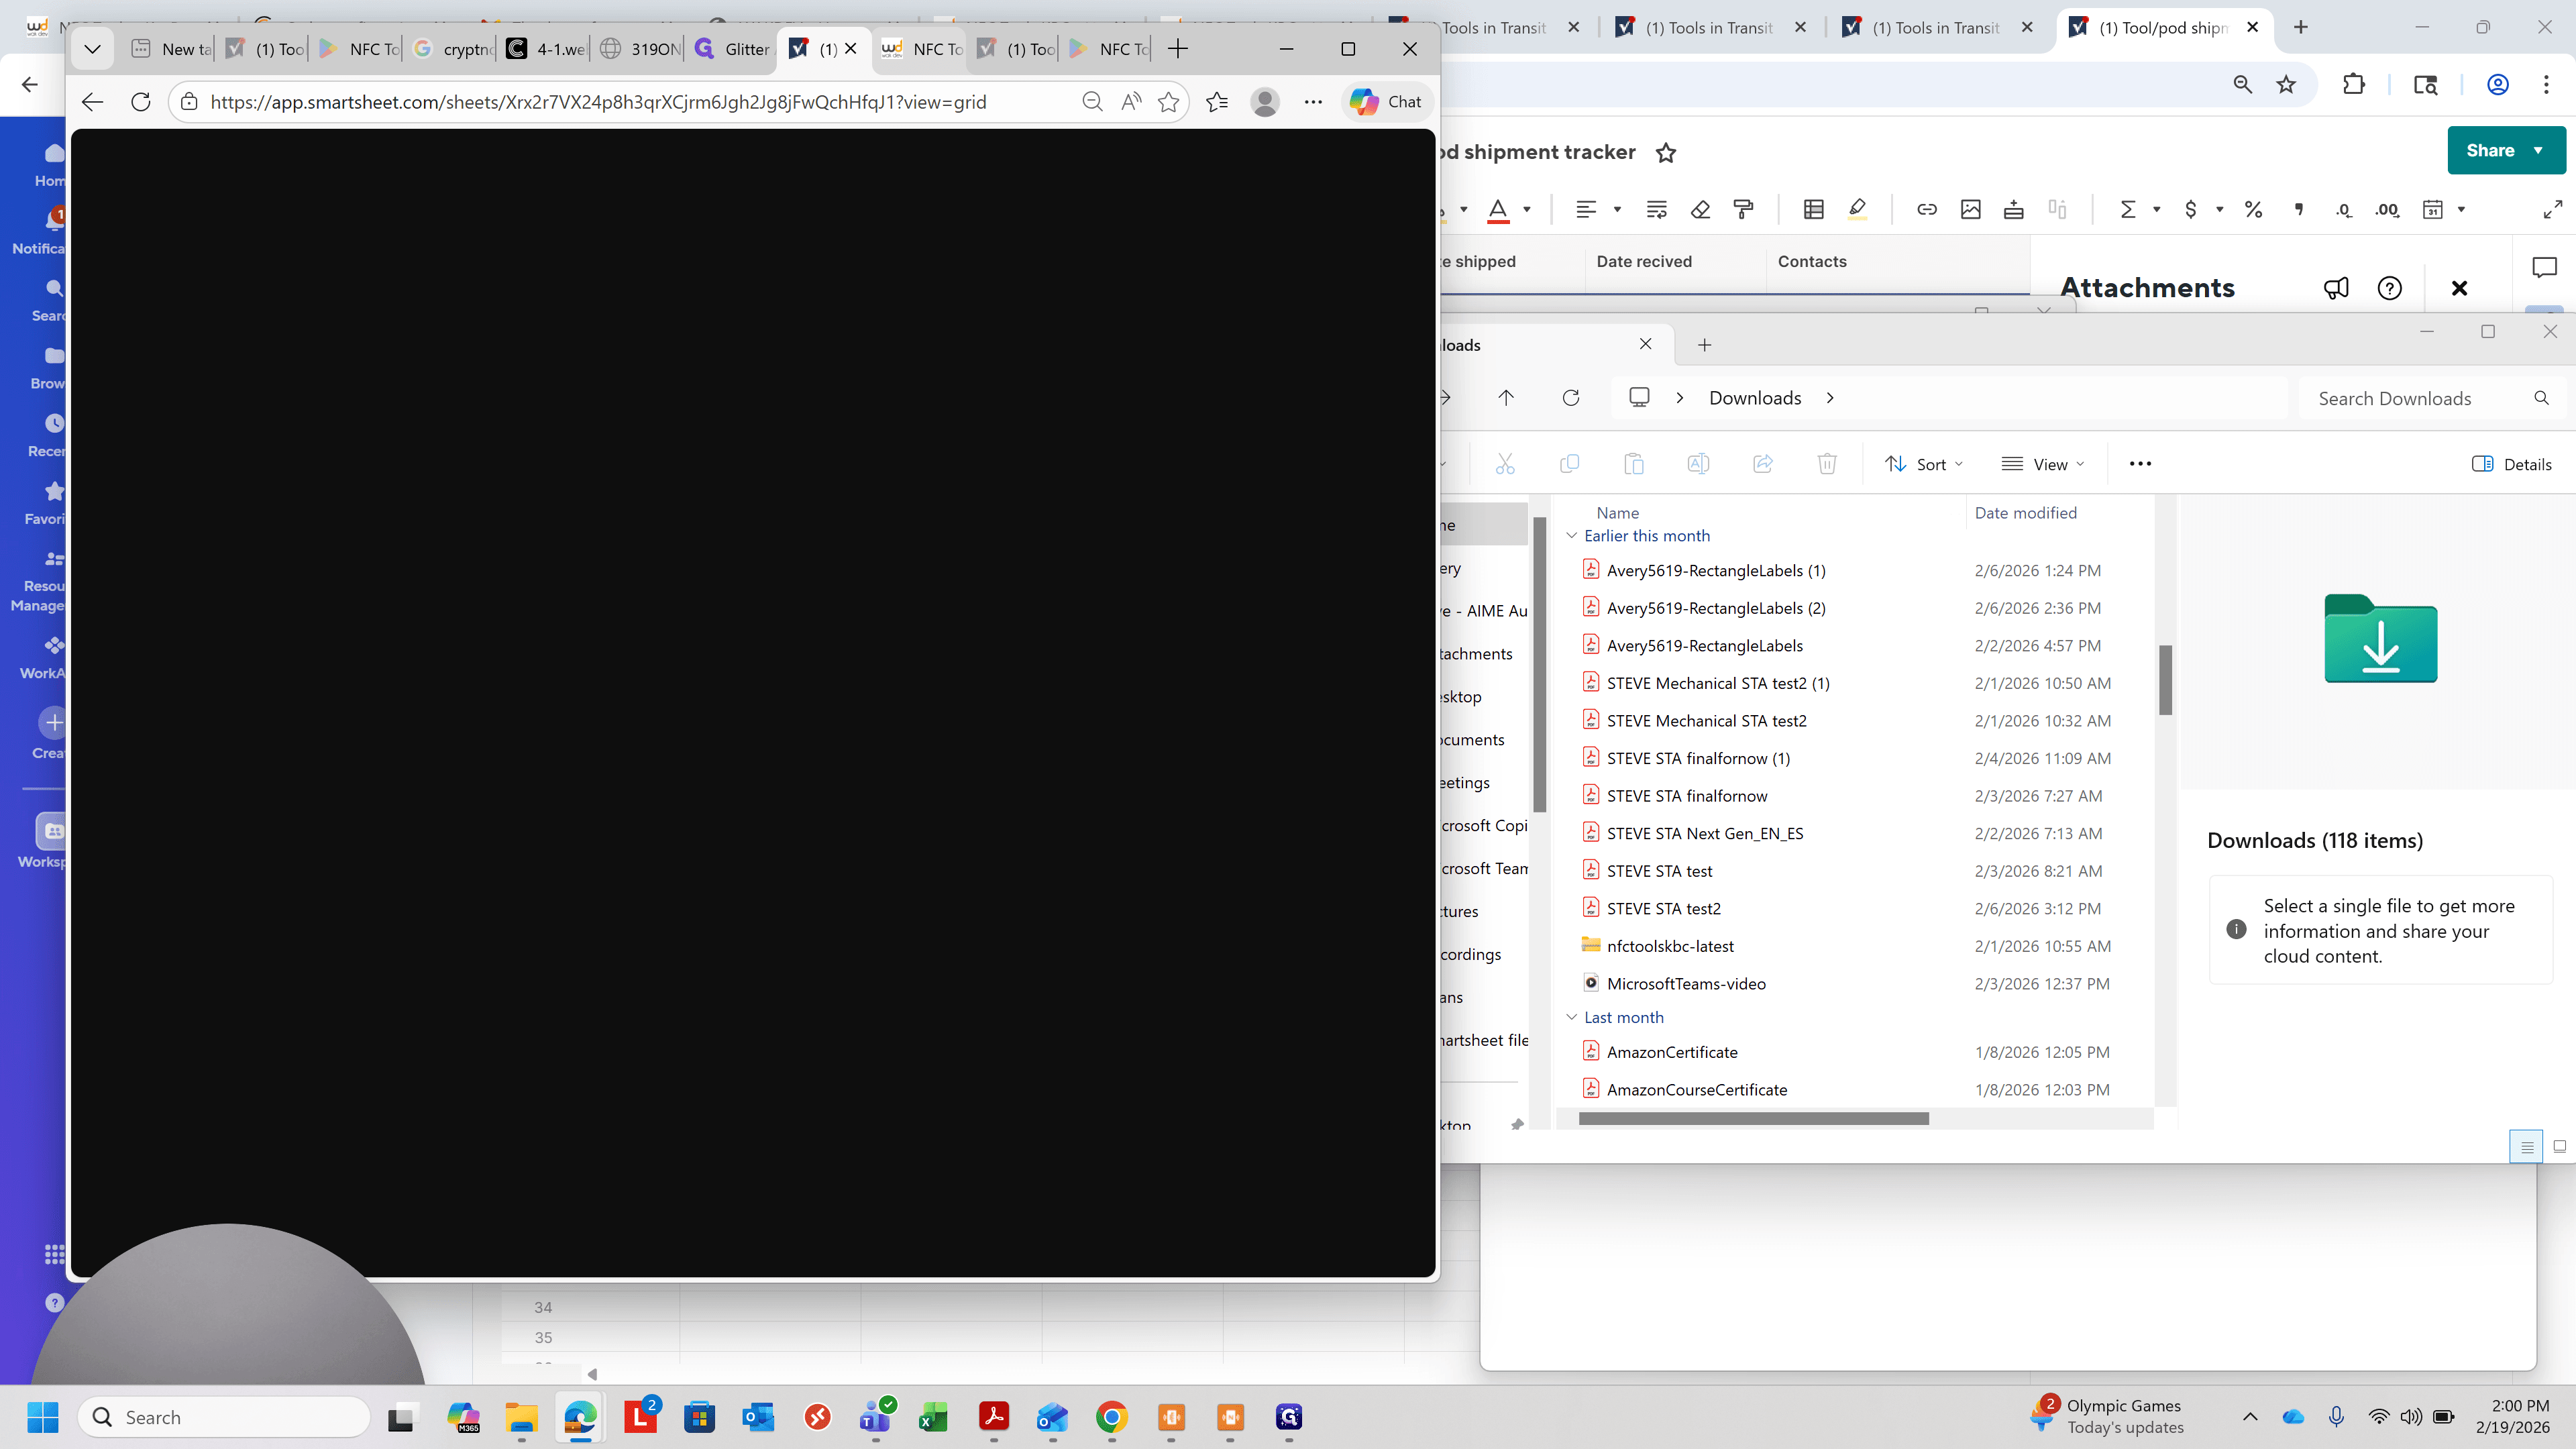Open the font color dropdown arrow
The image size is (2576, 1449).
(1527, 210)
